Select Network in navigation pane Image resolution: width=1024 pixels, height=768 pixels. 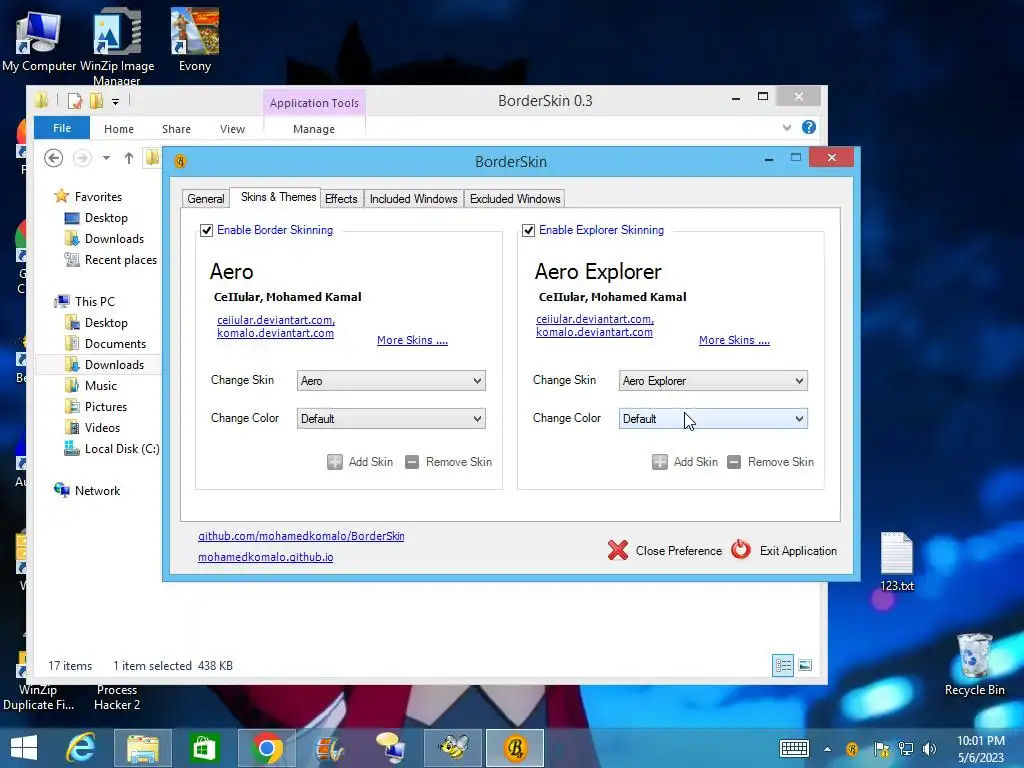pos(97,490)
